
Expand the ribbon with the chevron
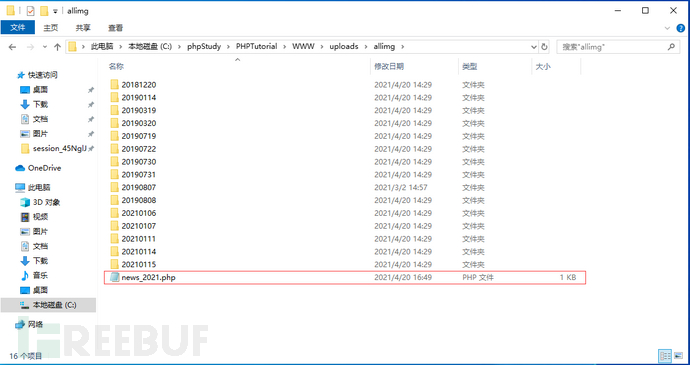click(x=667, y=28)
